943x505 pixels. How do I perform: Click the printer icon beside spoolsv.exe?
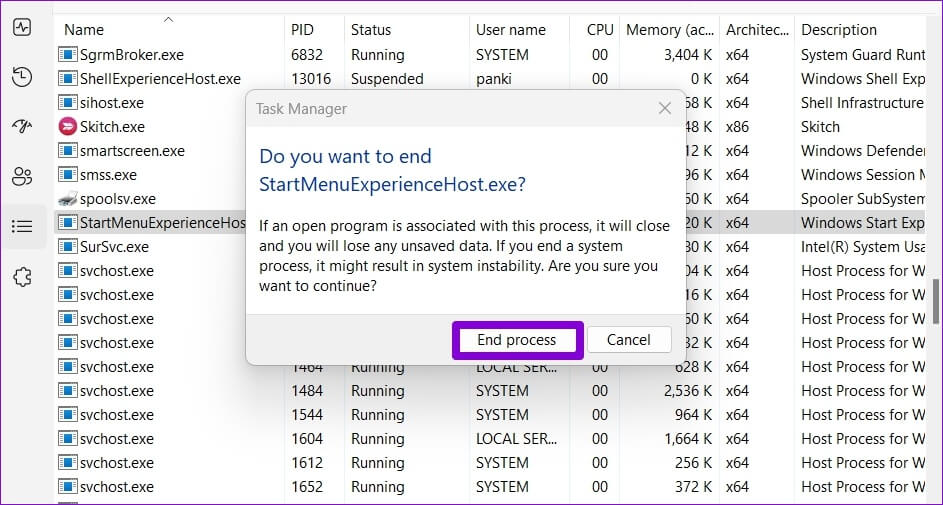[68, 199]
